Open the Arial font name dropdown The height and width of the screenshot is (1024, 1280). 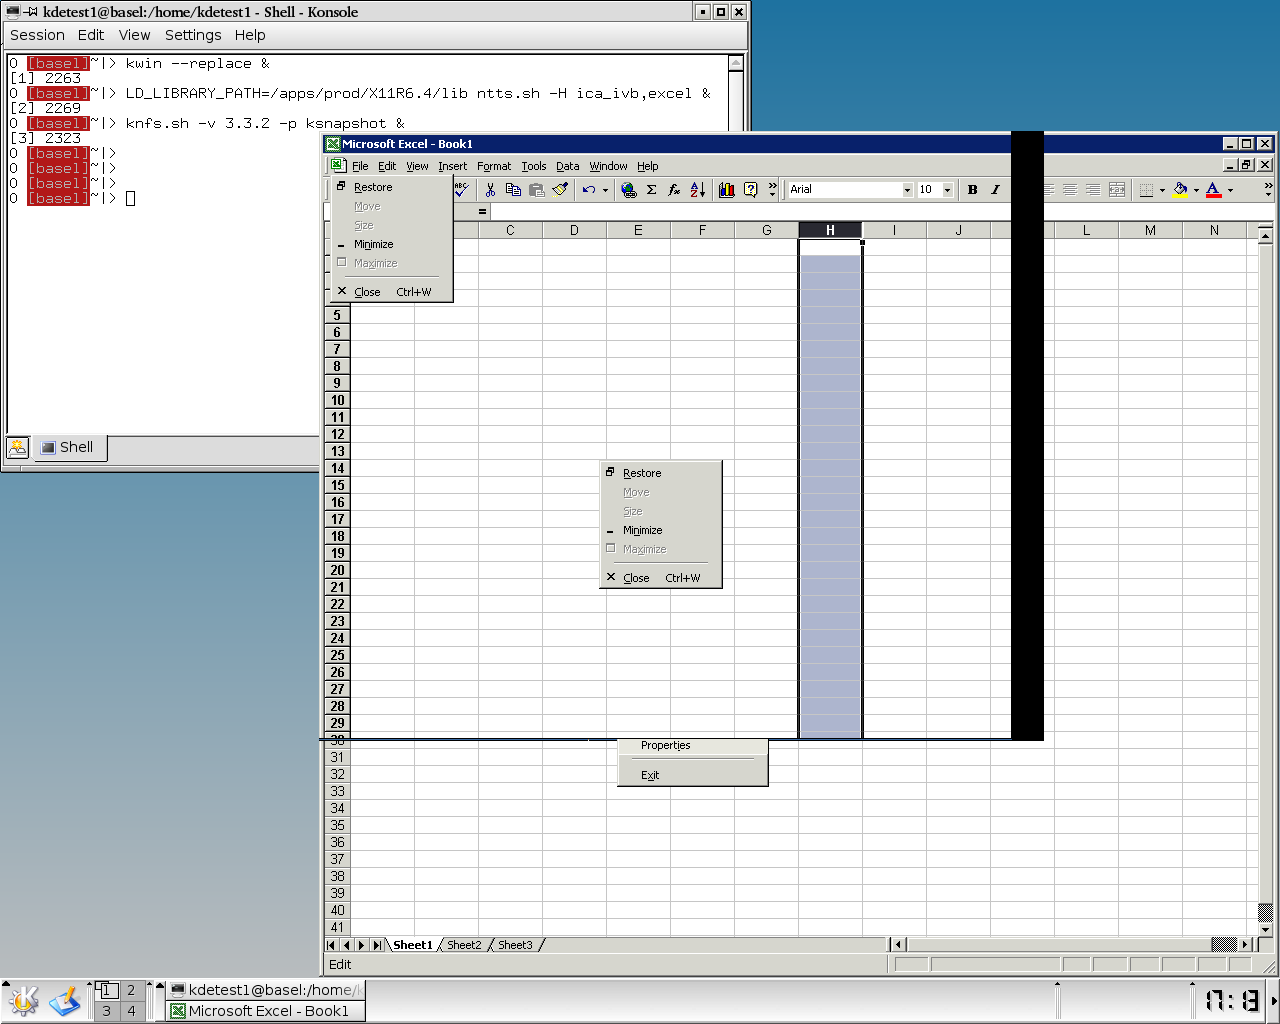pos(907,190)
